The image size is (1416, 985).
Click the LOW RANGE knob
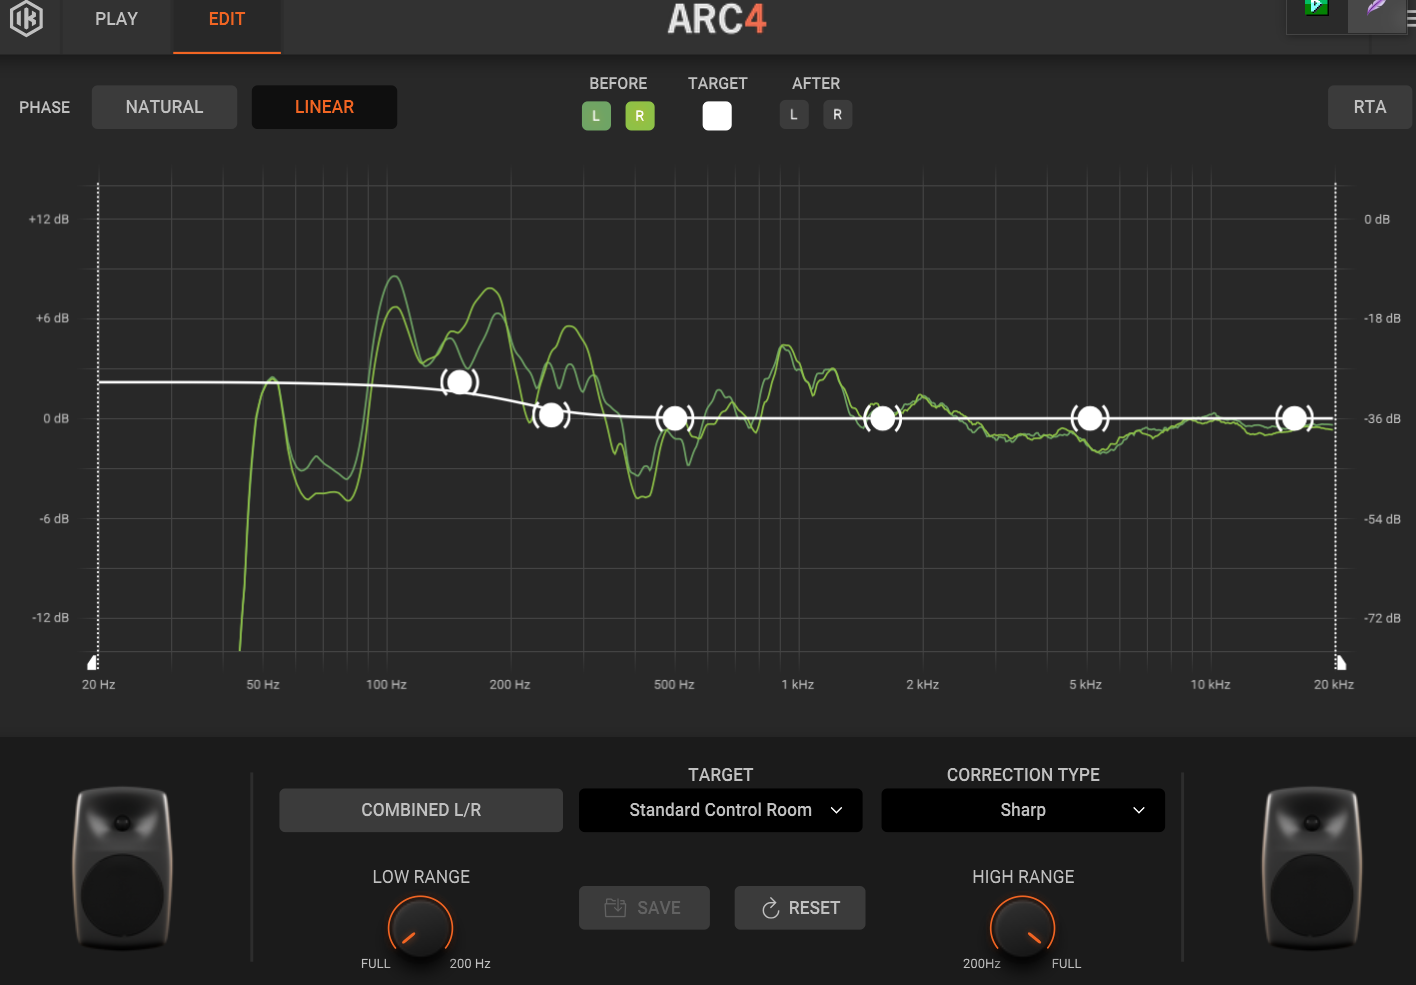click(x=420, y=927)
